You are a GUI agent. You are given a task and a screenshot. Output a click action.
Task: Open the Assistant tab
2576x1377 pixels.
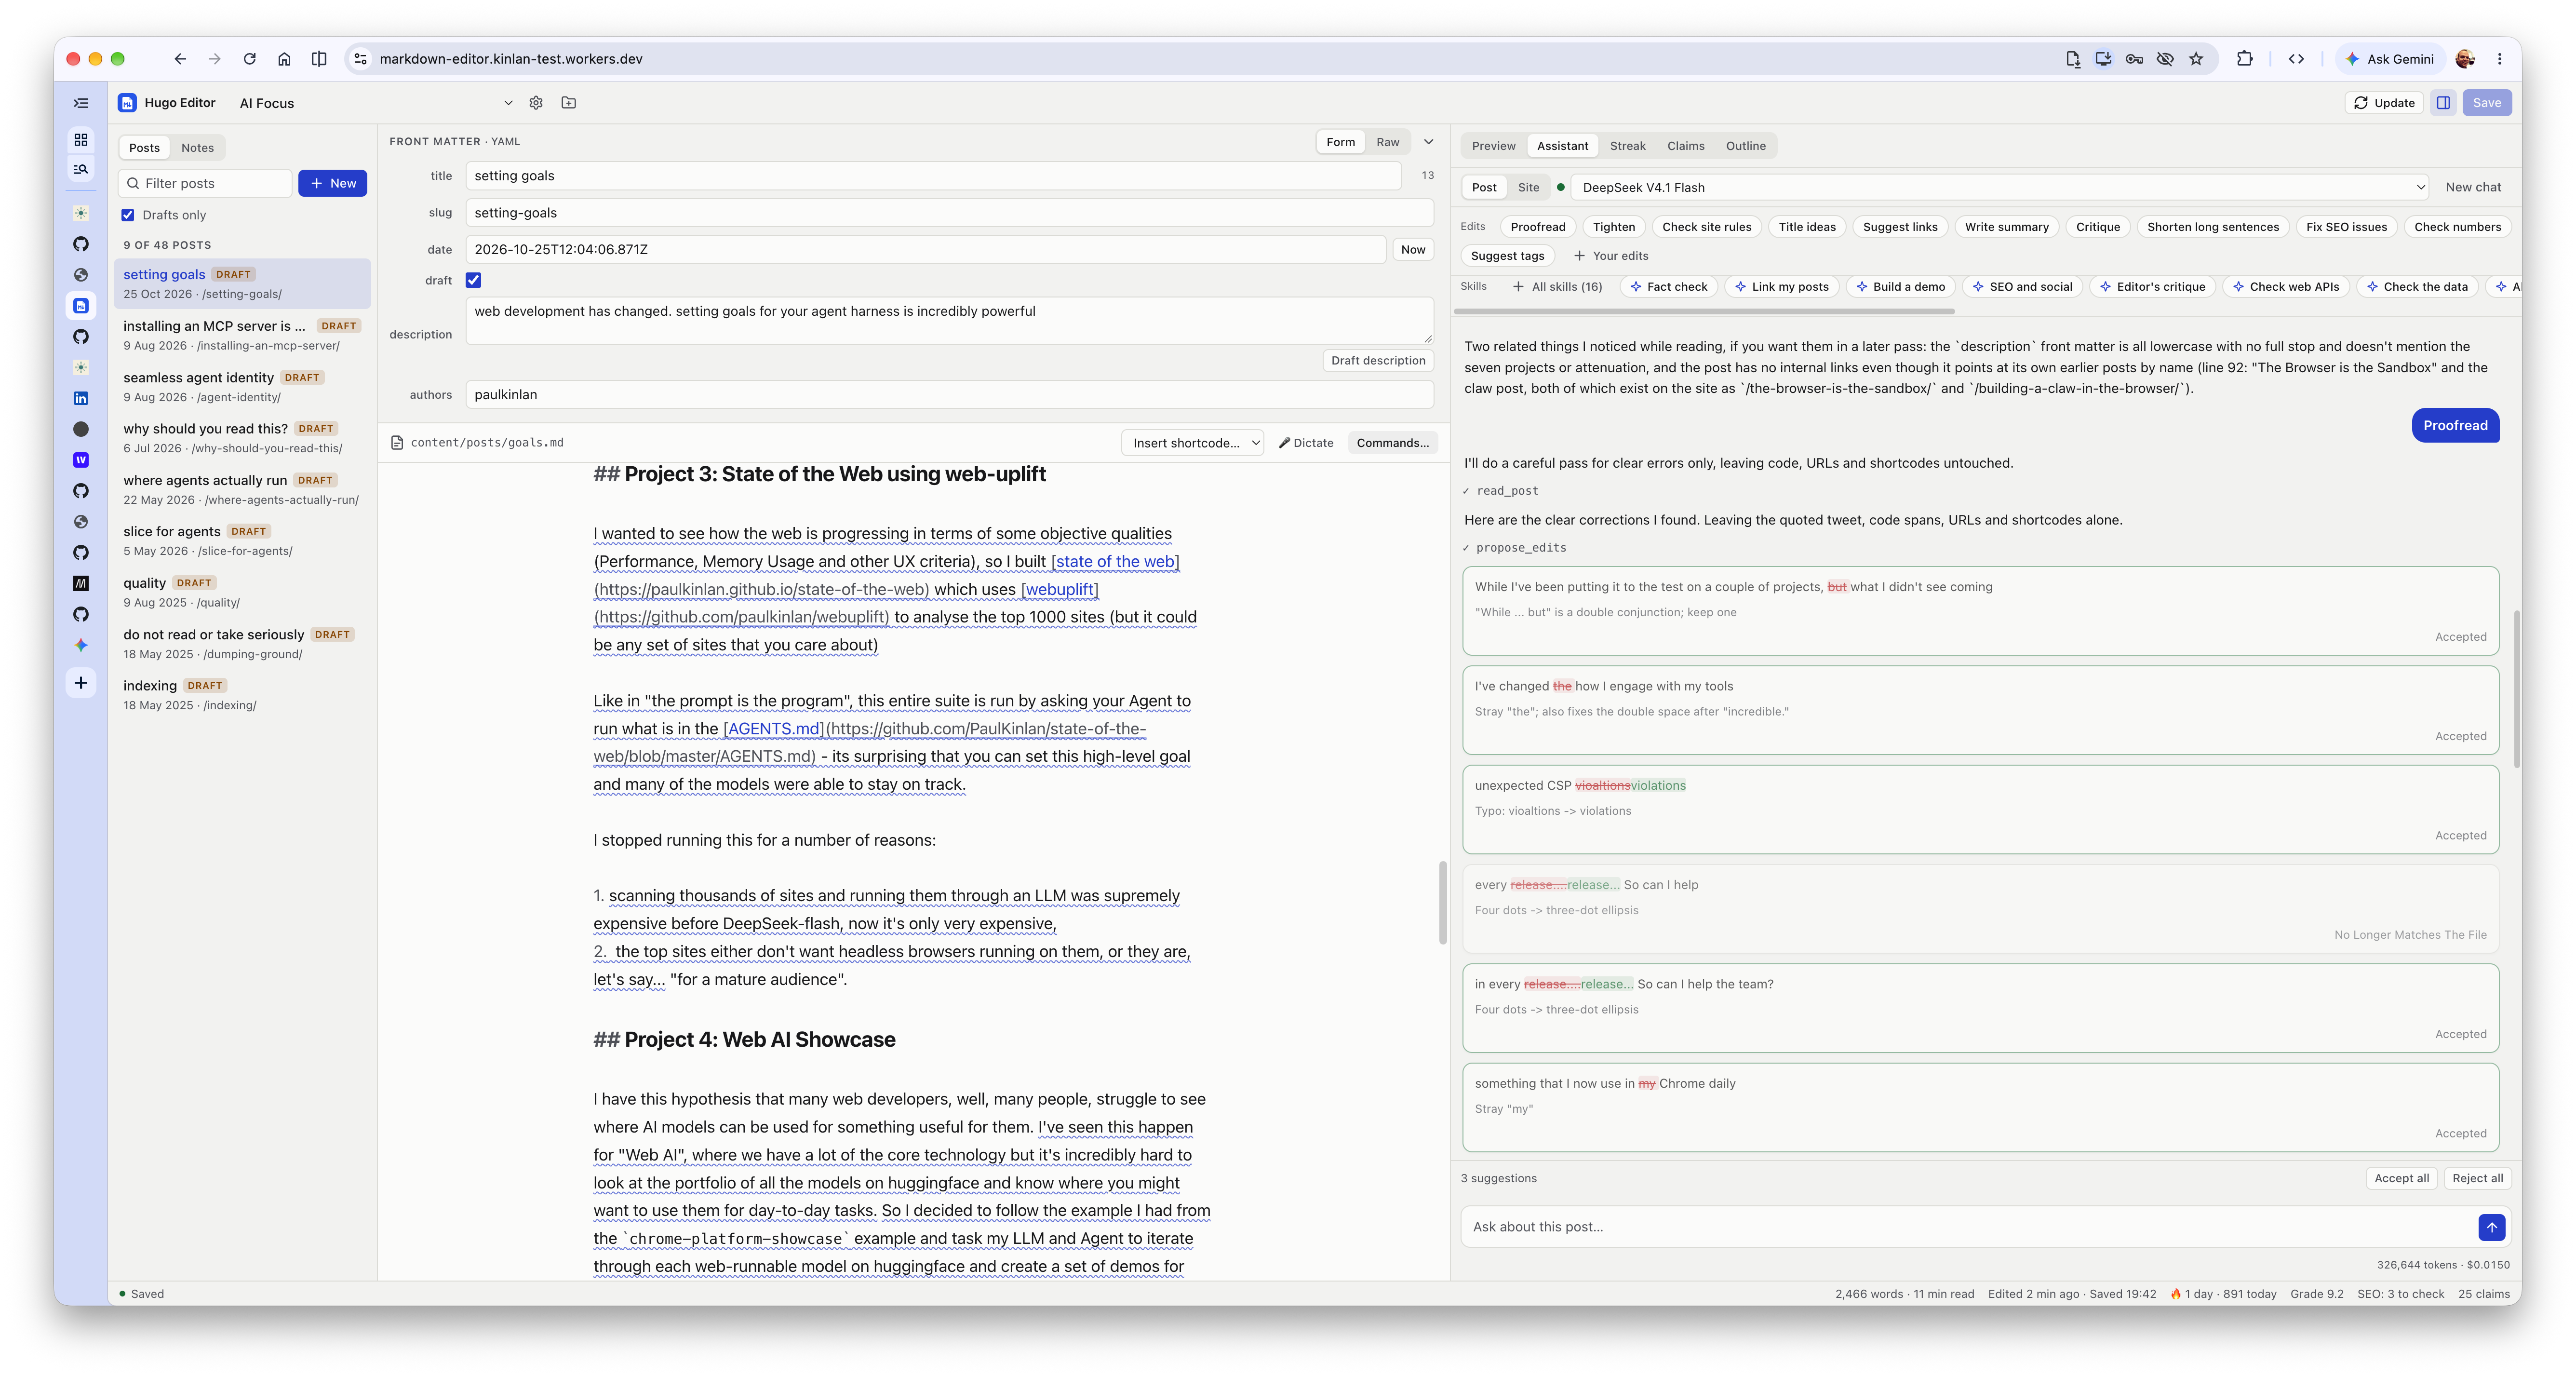coord(1562,146)
